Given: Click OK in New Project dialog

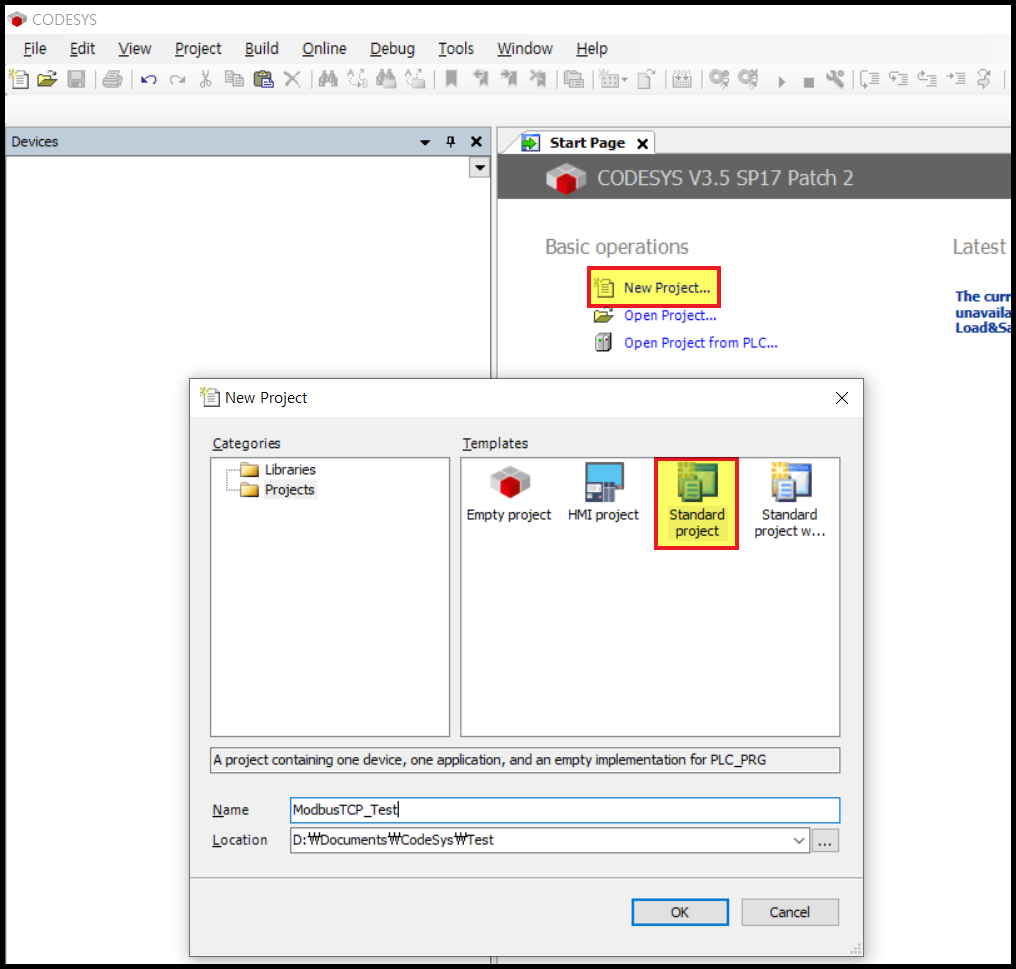Looking at the screenshot, I should [680, 912].
